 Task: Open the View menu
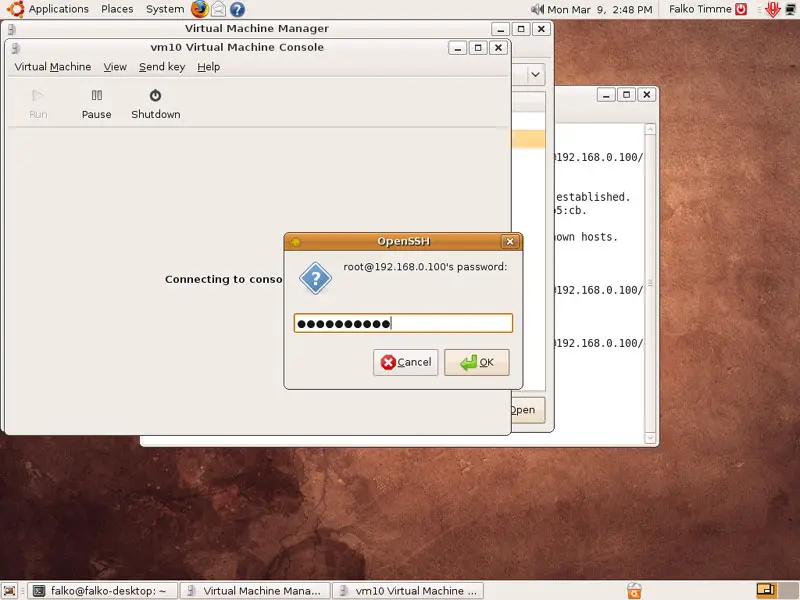[x=115, y=67]
